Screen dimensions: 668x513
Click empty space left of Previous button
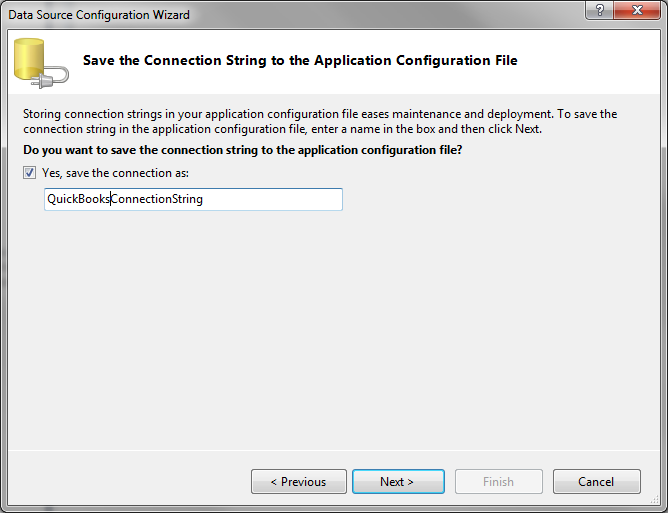click(x=130, y=482)
